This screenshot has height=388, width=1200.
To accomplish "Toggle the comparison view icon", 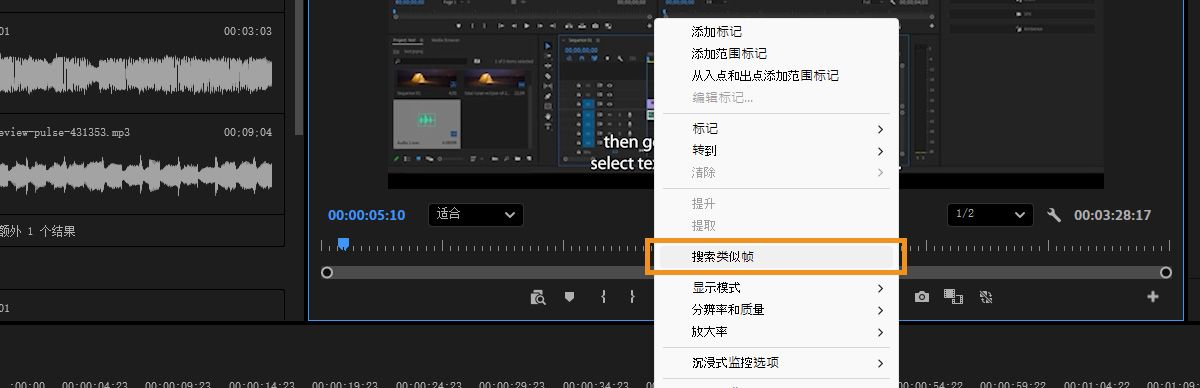I will (x=953, y=297).
